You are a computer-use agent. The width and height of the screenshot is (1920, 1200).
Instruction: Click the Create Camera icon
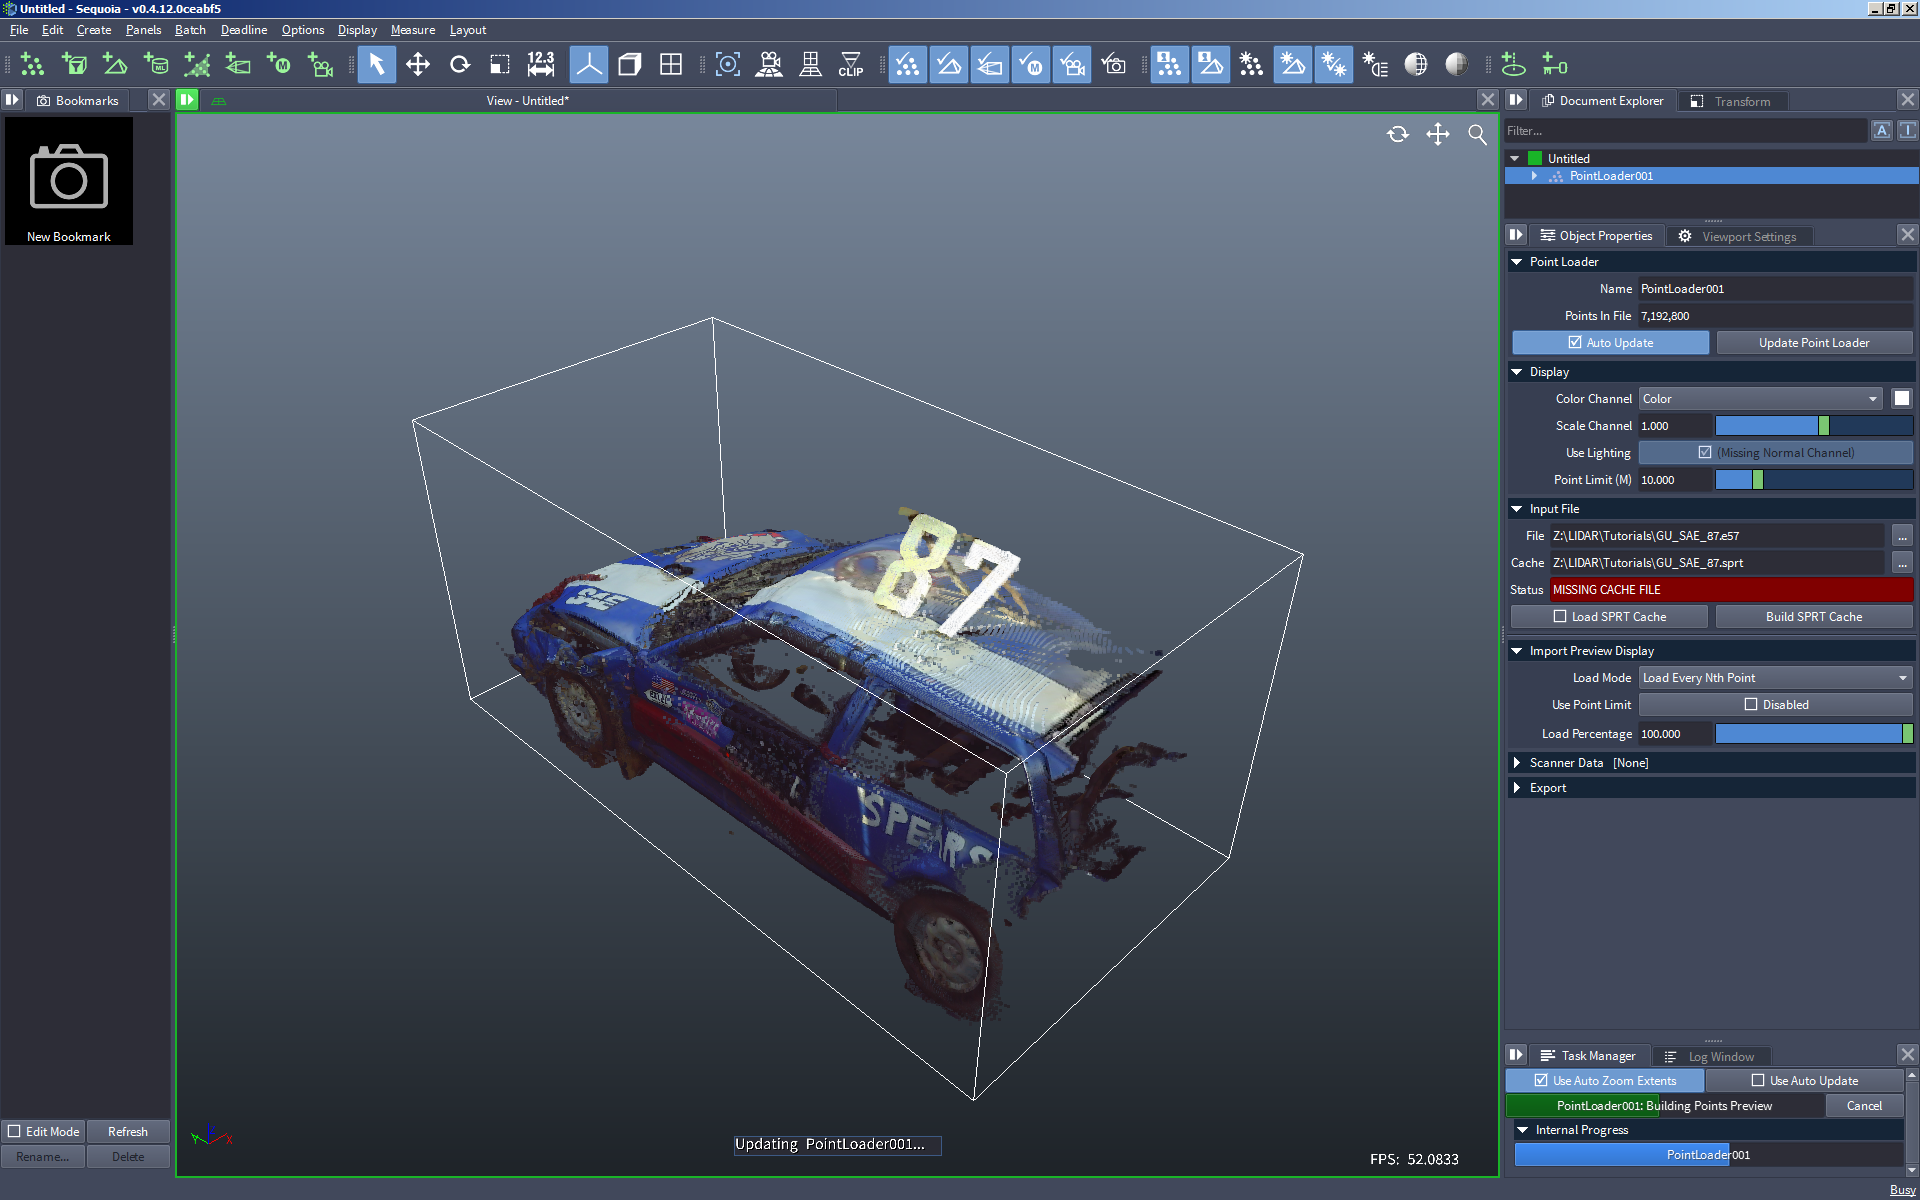click(x=320, y=65)
